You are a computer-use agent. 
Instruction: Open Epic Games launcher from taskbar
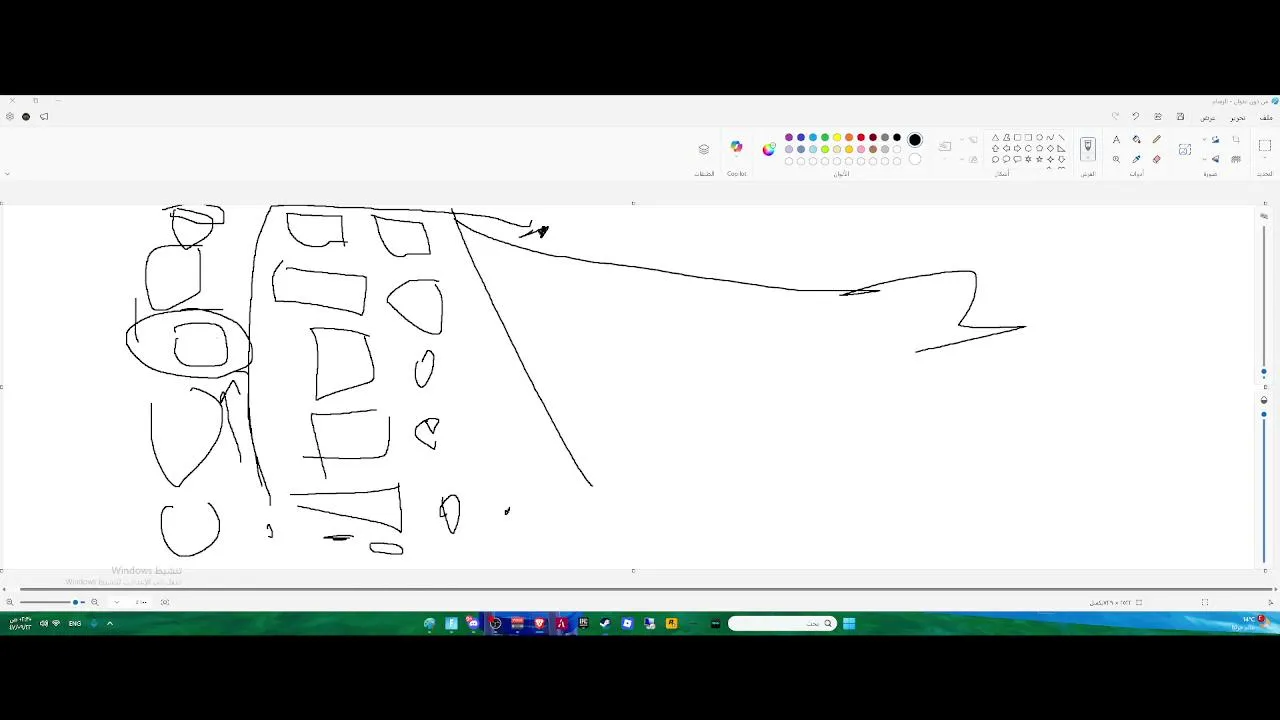[583, 624]
